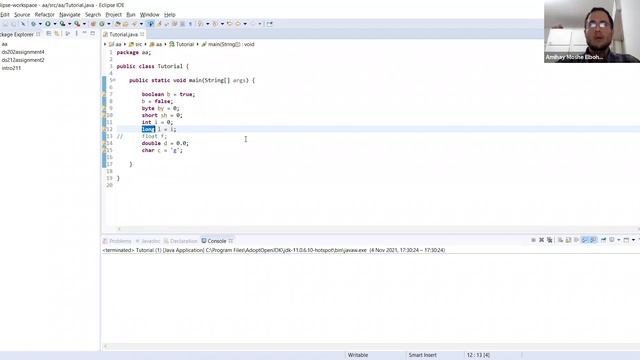640x360 pixels.
Task: Collapse the main method fold at line 5
Action: tap(114, 80)
